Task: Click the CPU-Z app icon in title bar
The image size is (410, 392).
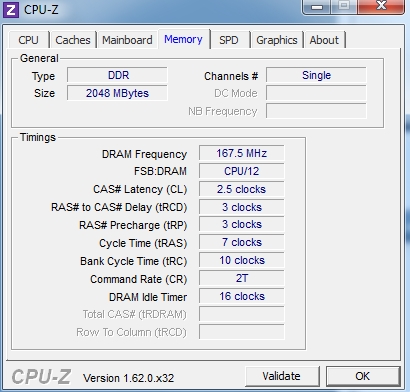Action: 11,10
